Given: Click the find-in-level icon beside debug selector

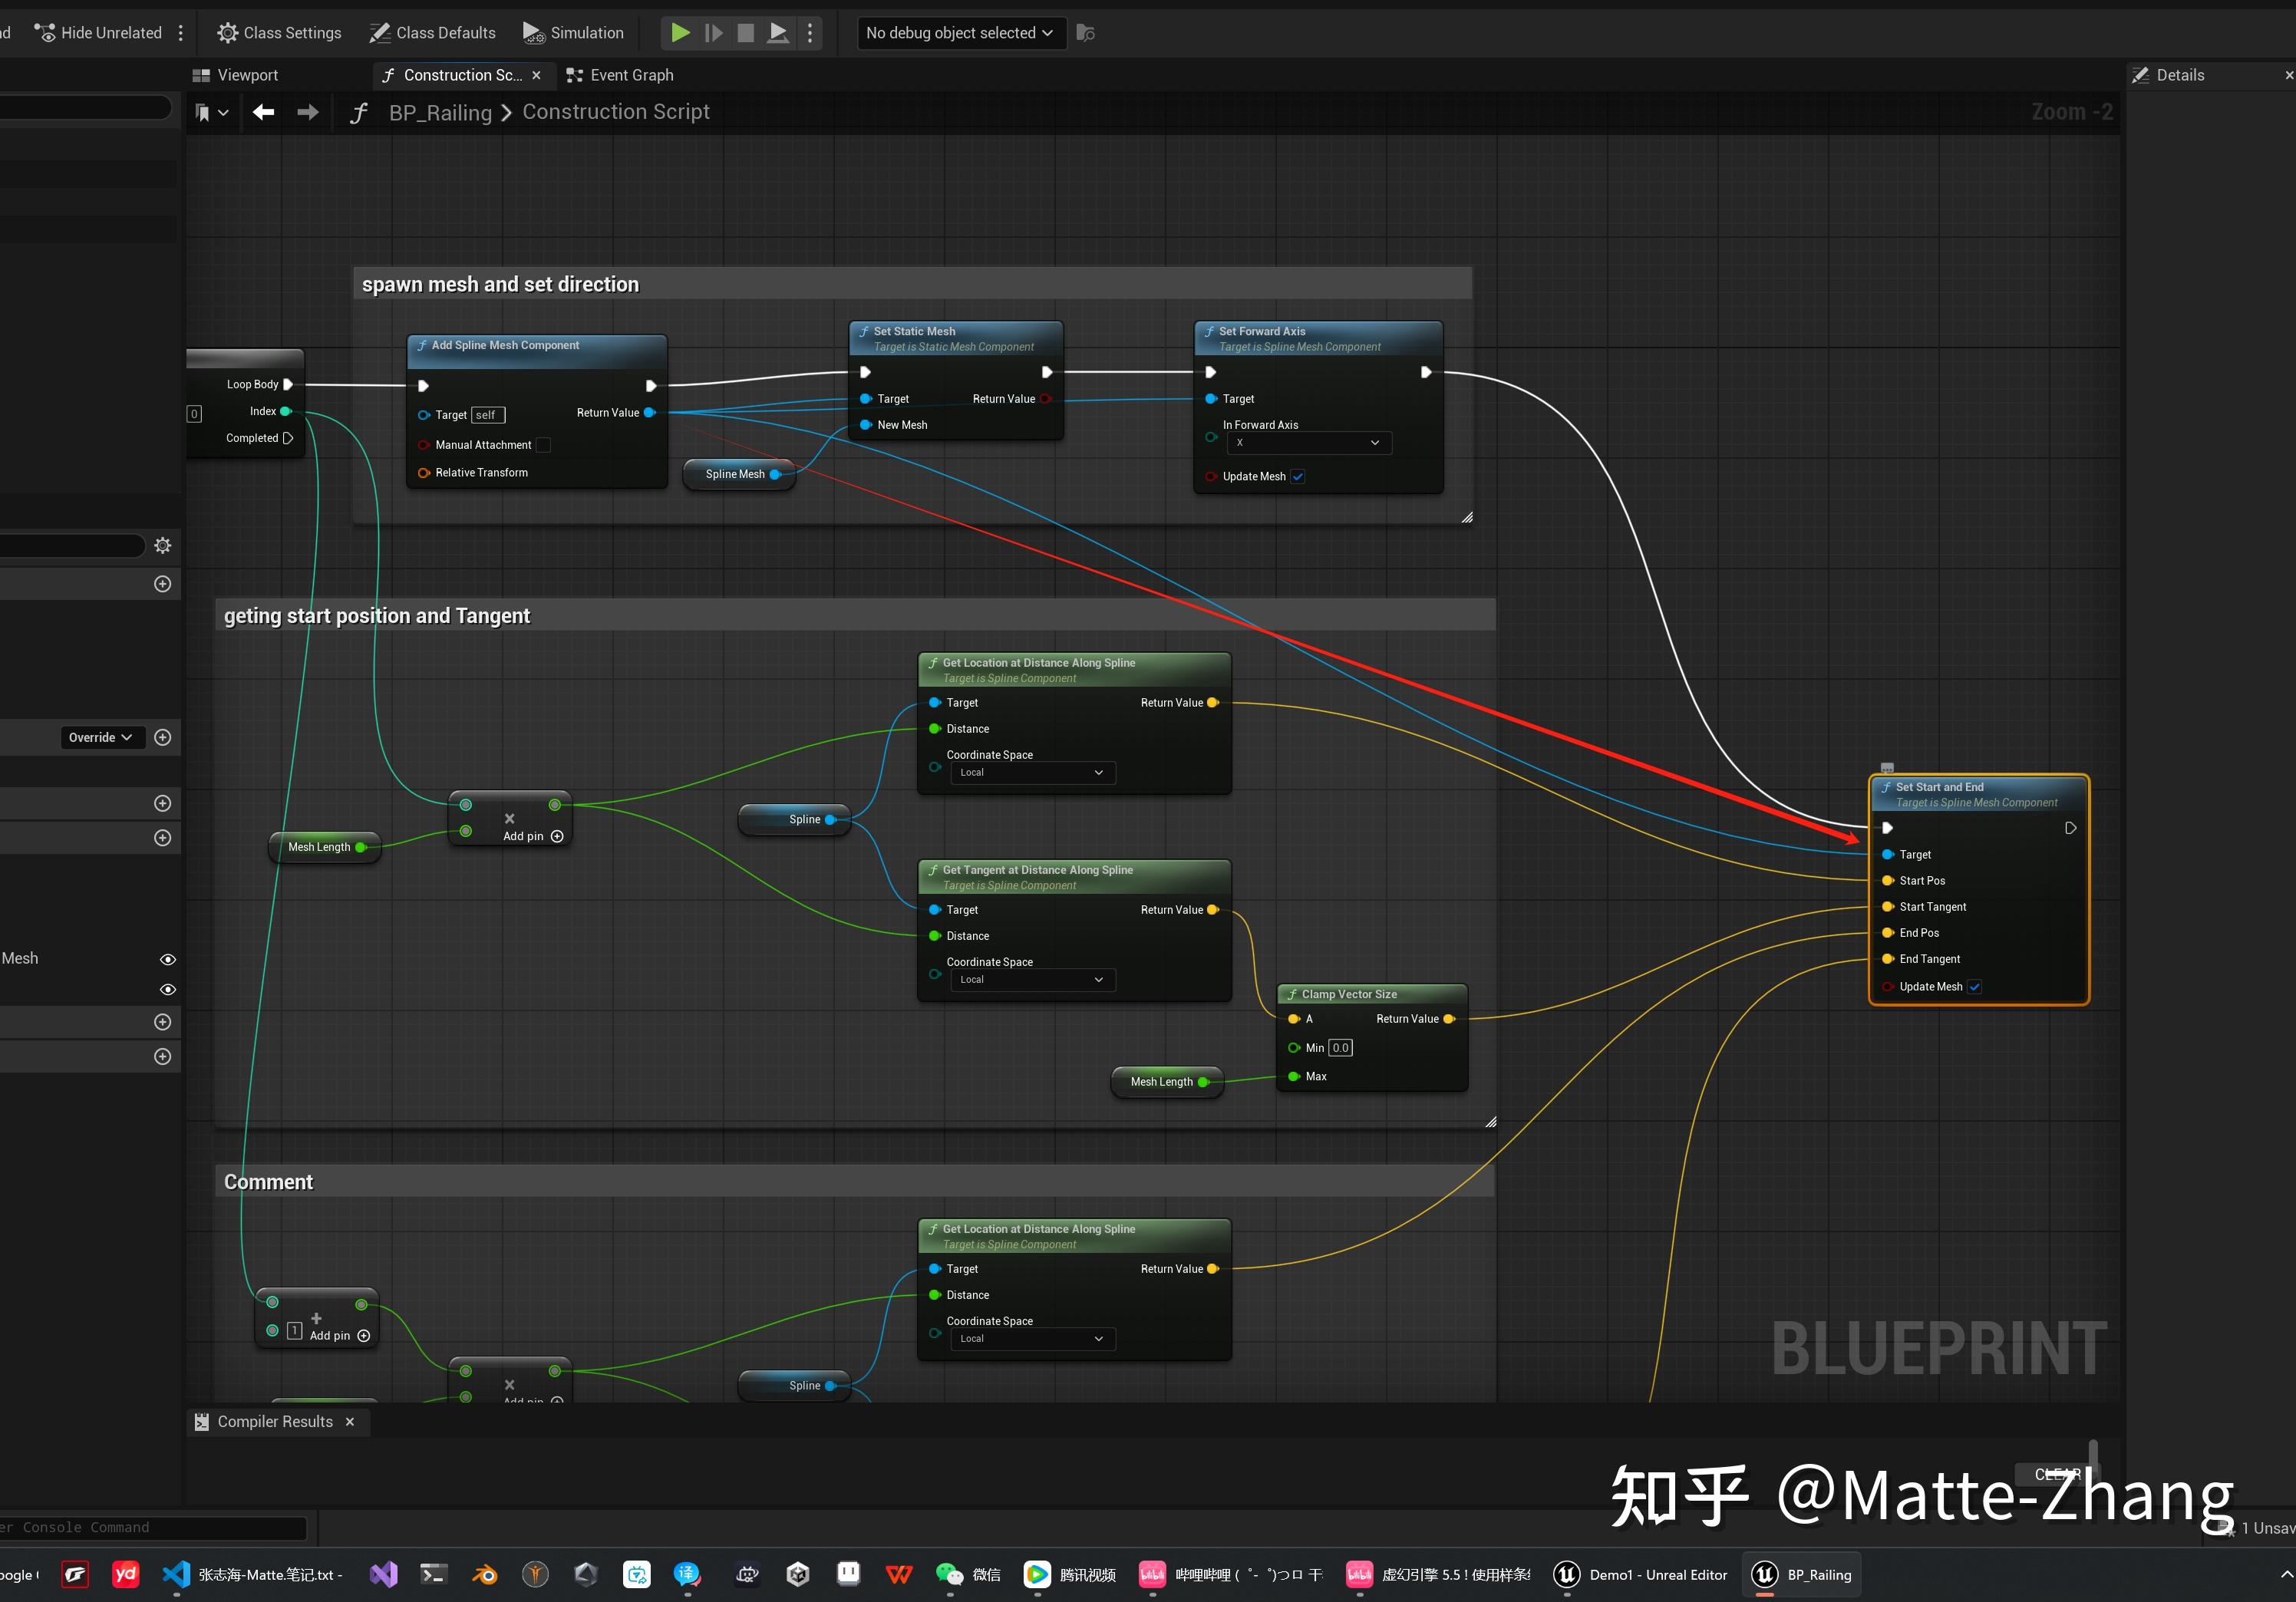Looking at the screenshot, I should point(1086,33).
